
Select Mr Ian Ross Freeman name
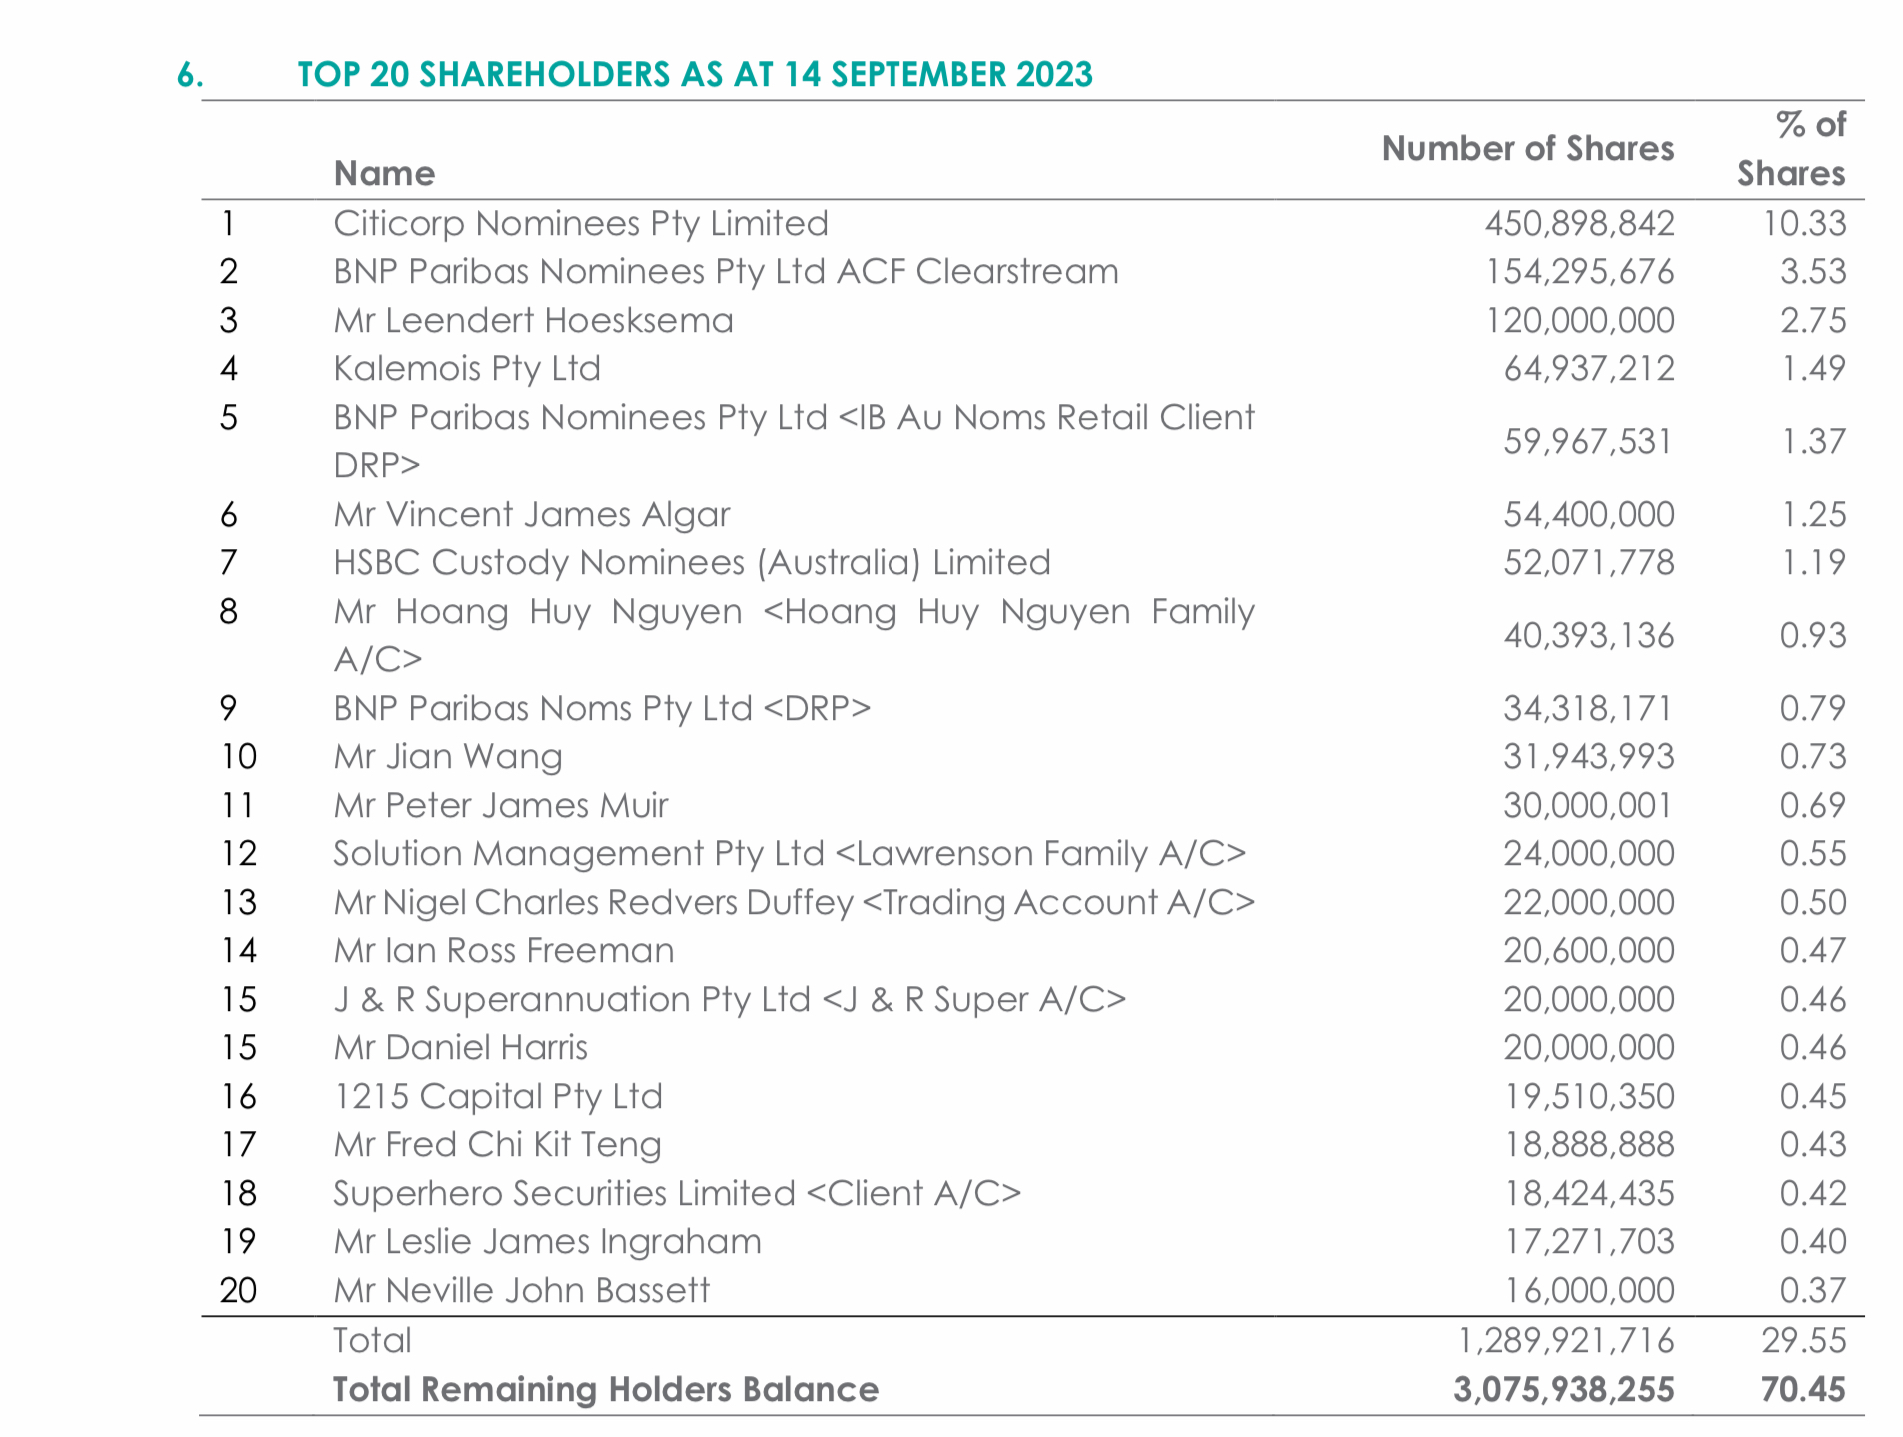(504, 950)
